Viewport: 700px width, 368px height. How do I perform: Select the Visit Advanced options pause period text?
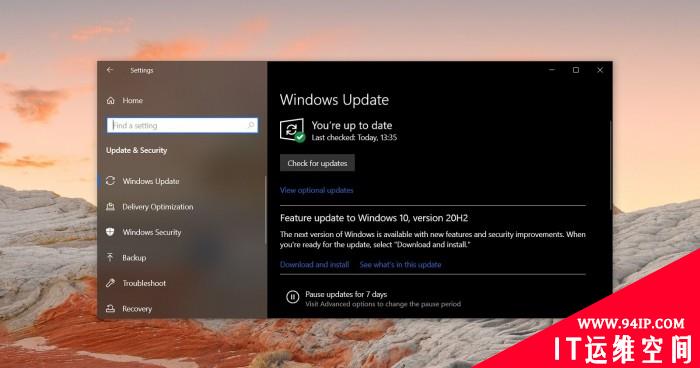pos(383,304)
